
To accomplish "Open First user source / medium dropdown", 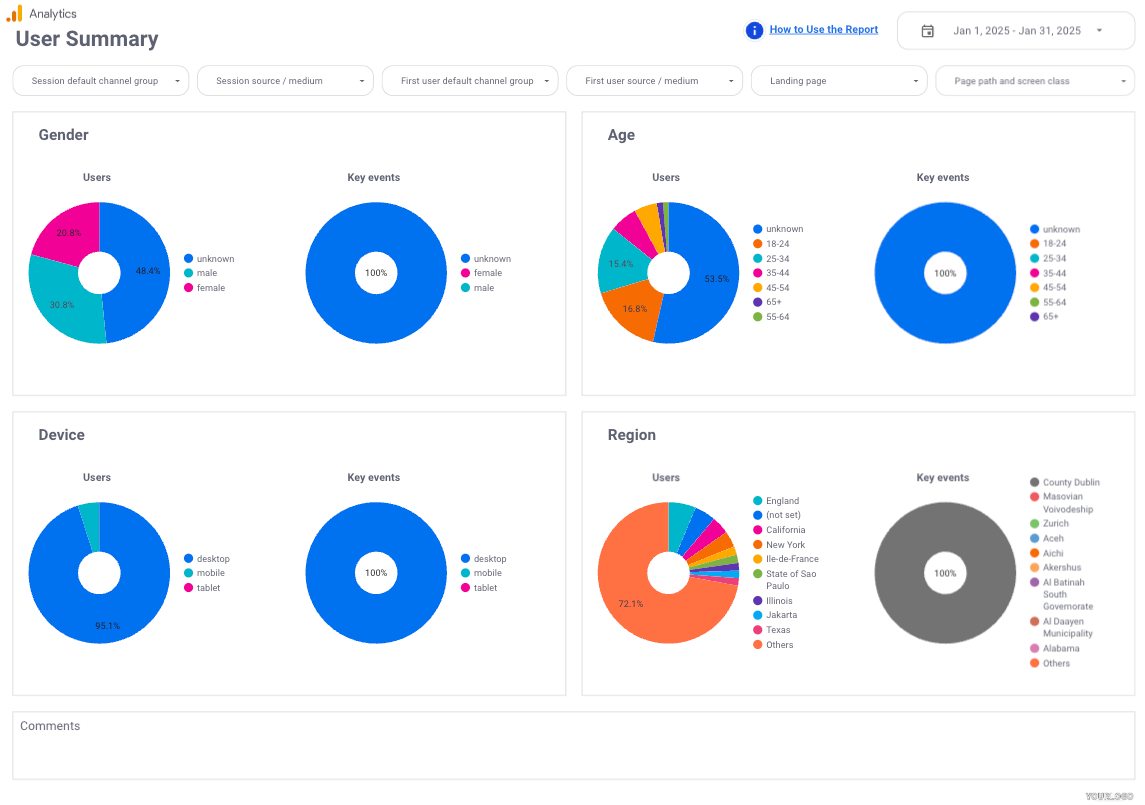I will click(654, 81).
